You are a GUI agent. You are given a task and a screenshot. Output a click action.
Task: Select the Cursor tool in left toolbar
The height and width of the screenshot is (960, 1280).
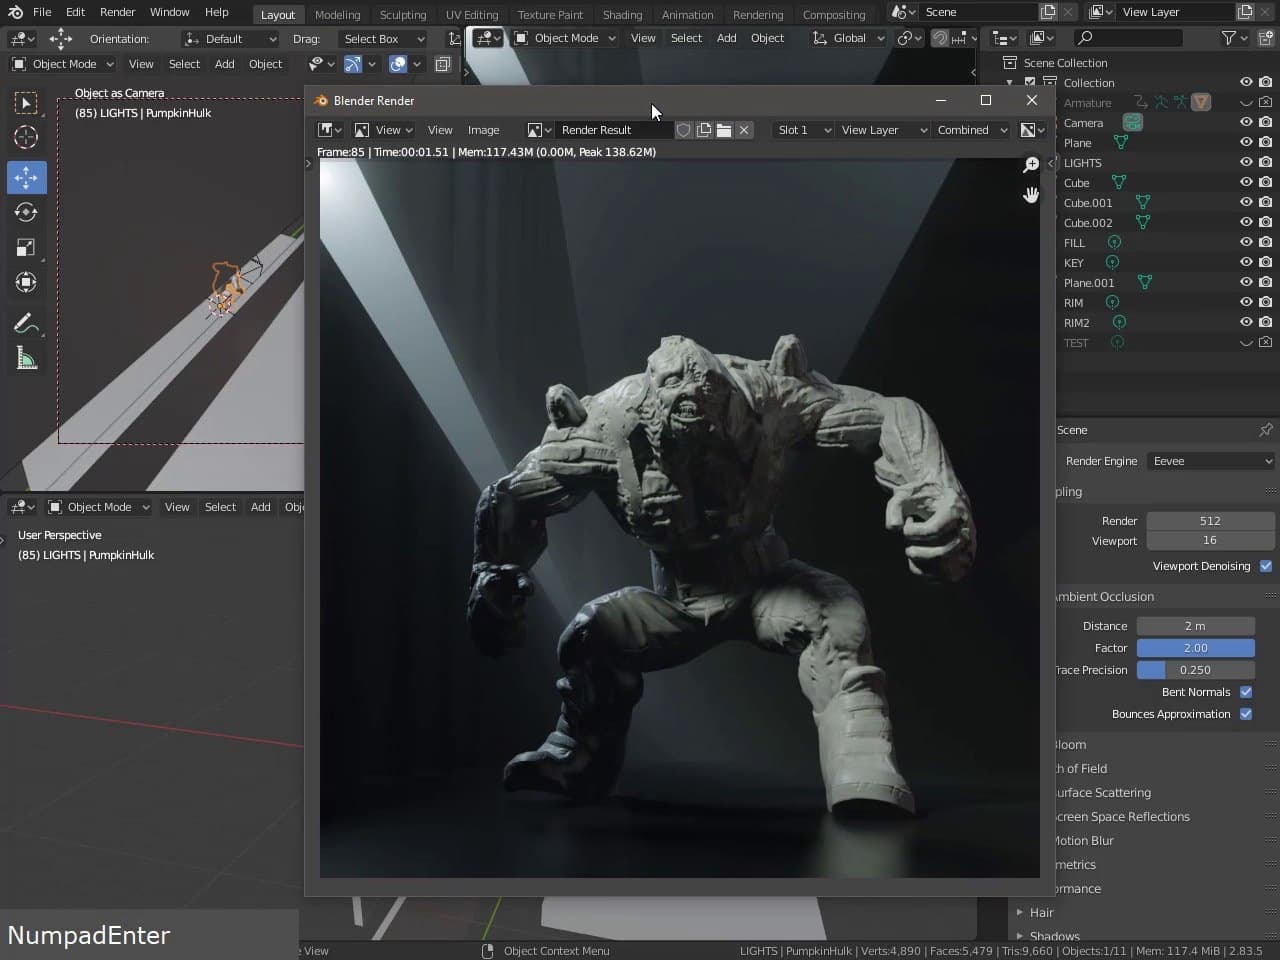click(26, 137)
